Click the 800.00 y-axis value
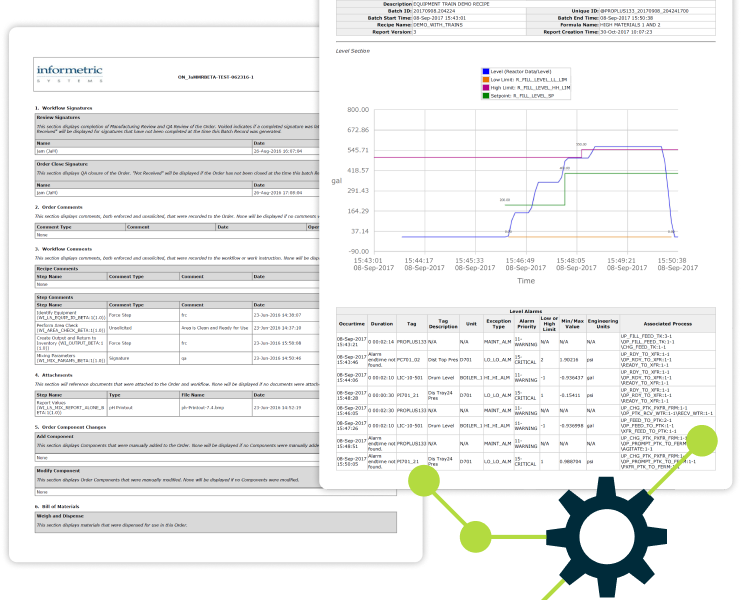Viewport: 741px width, 600px height. 358,110
